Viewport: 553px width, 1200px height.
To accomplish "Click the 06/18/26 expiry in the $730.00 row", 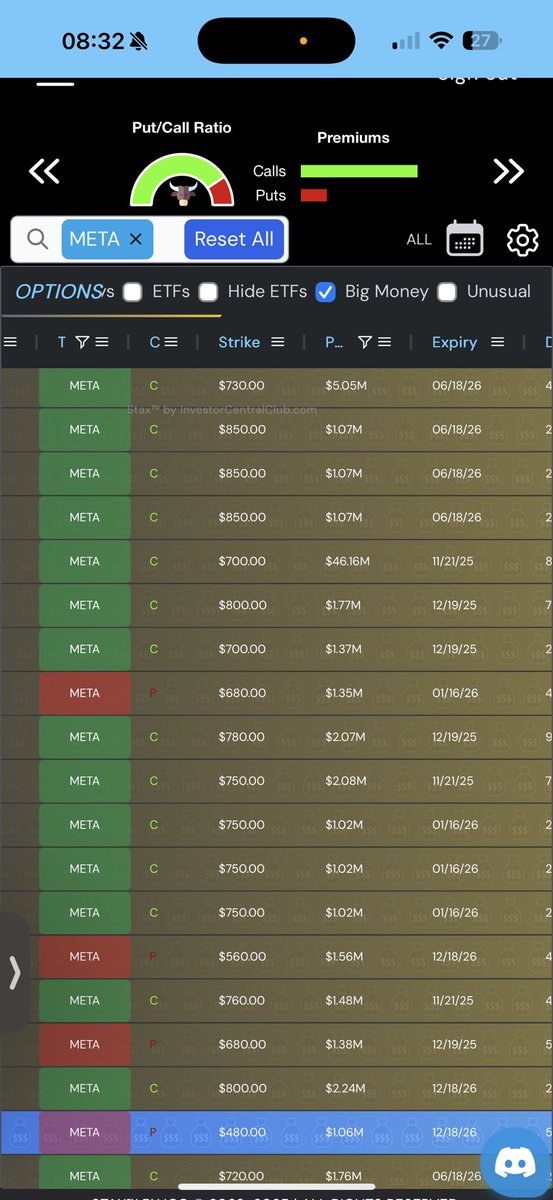I will [456, 385].
